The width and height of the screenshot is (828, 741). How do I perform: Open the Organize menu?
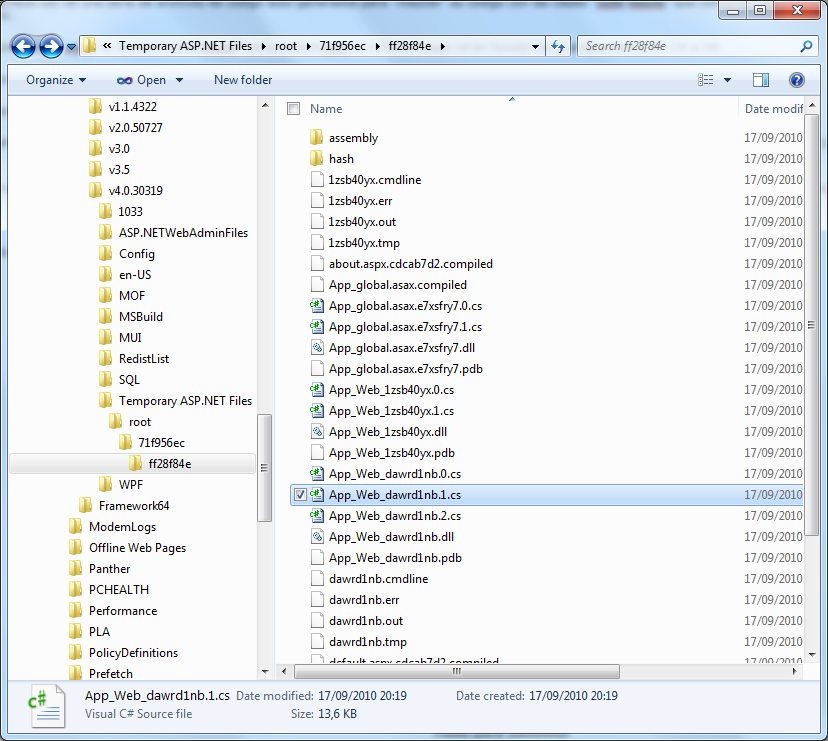tap(56, 80)
